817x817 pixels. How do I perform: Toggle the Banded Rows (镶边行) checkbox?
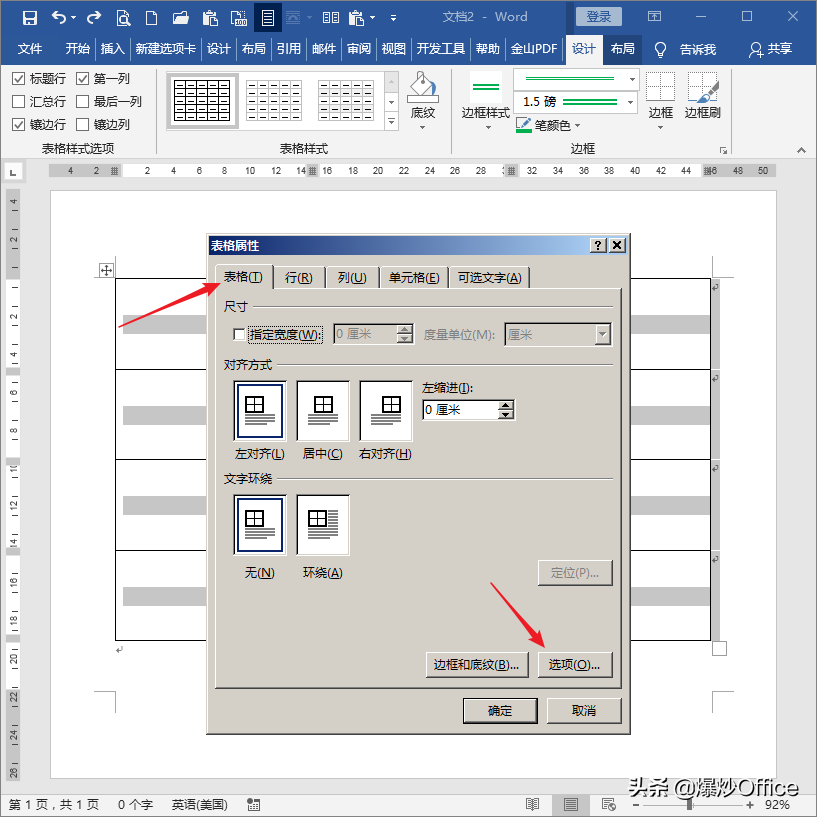click(x=18, y=125)
